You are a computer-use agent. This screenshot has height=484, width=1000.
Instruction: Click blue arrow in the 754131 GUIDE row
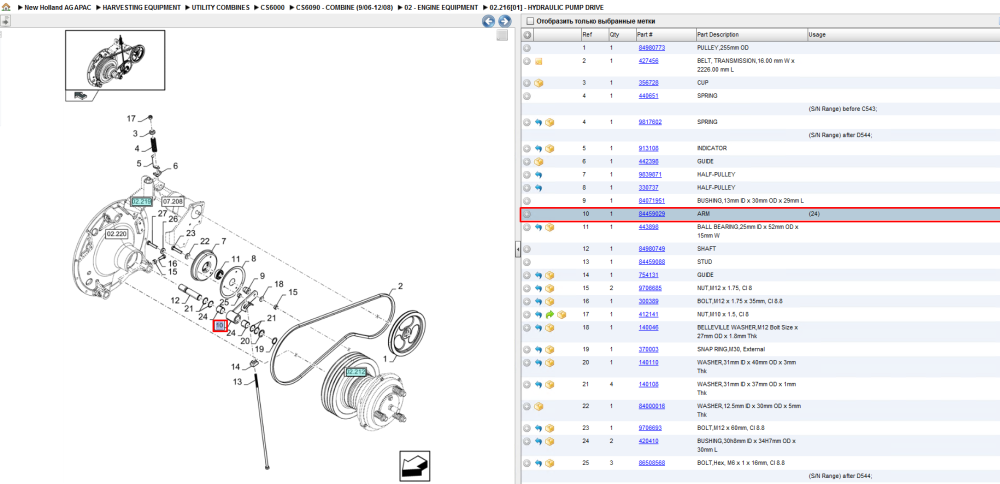pos(538,275)
